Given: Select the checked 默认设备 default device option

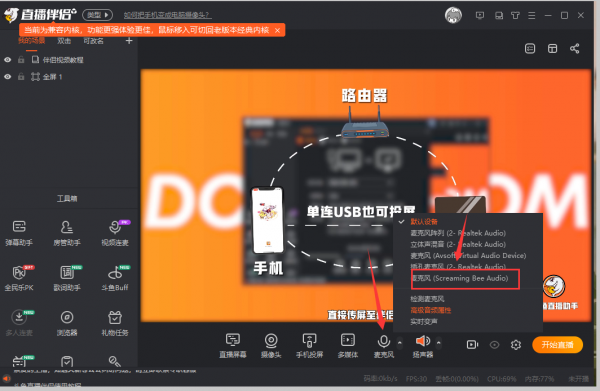Looking at the screenshot, I should 424,222.
